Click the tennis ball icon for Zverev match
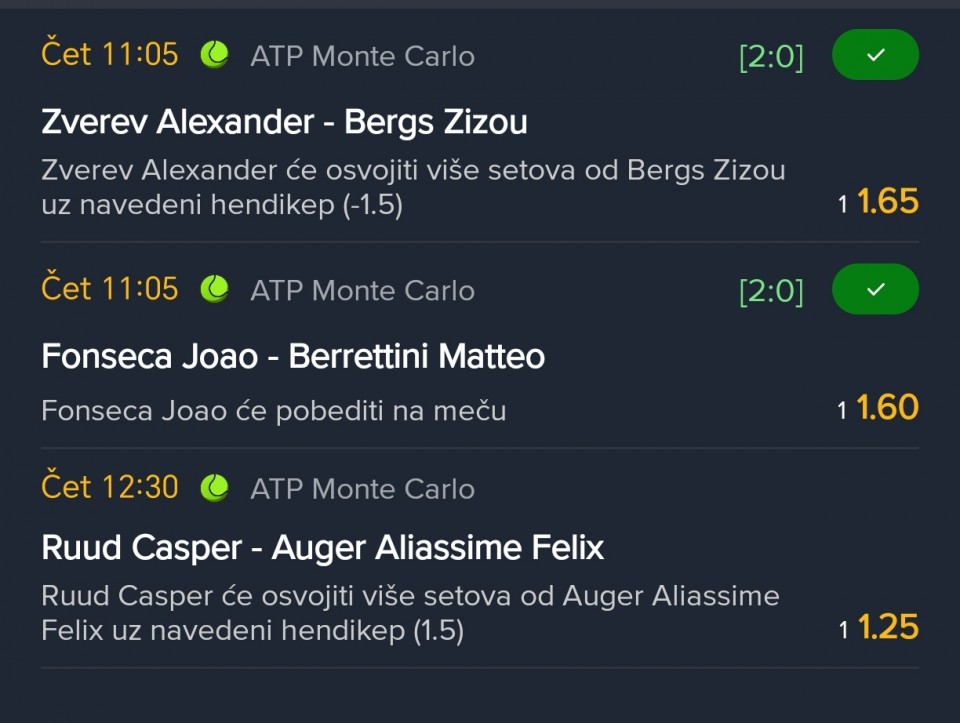This screenshot has height=723, width=960. coord(214,55)
